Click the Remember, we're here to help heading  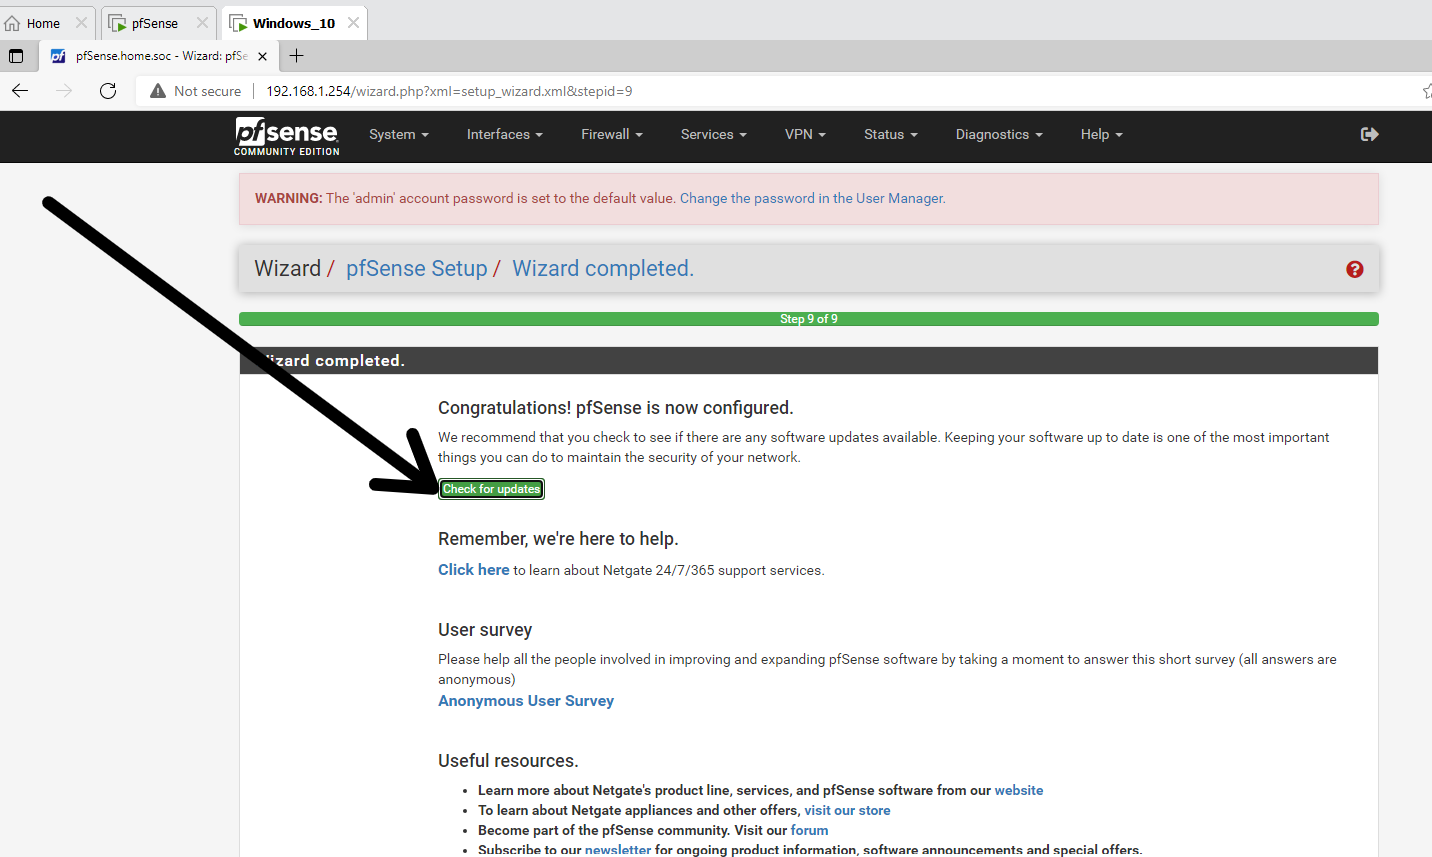558,539
